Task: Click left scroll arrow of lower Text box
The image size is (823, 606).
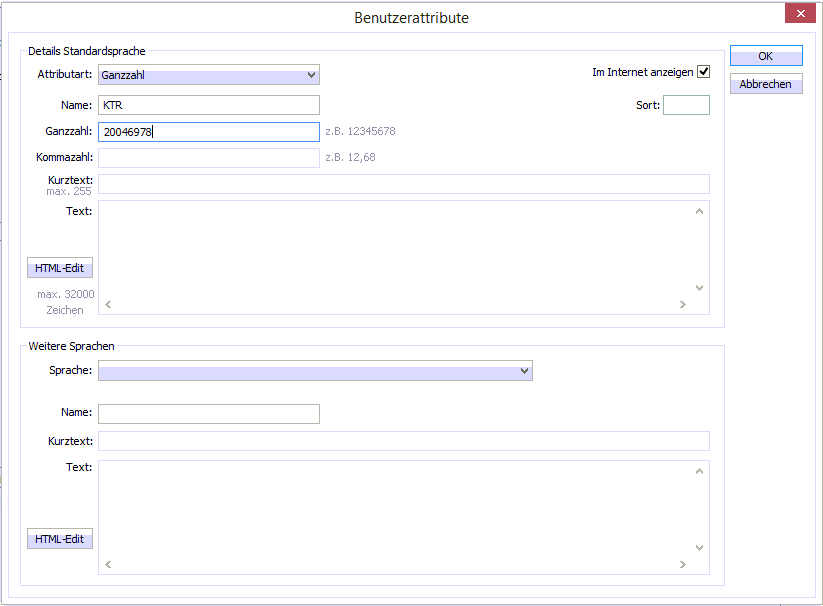Action: (108, 565)
